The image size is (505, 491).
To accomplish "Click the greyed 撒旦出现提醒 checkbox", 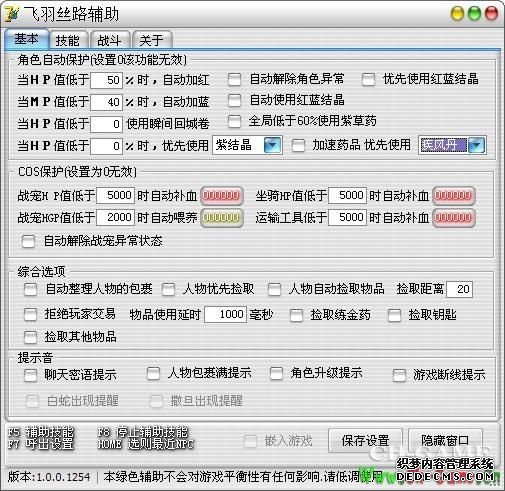I will point(156,401).
